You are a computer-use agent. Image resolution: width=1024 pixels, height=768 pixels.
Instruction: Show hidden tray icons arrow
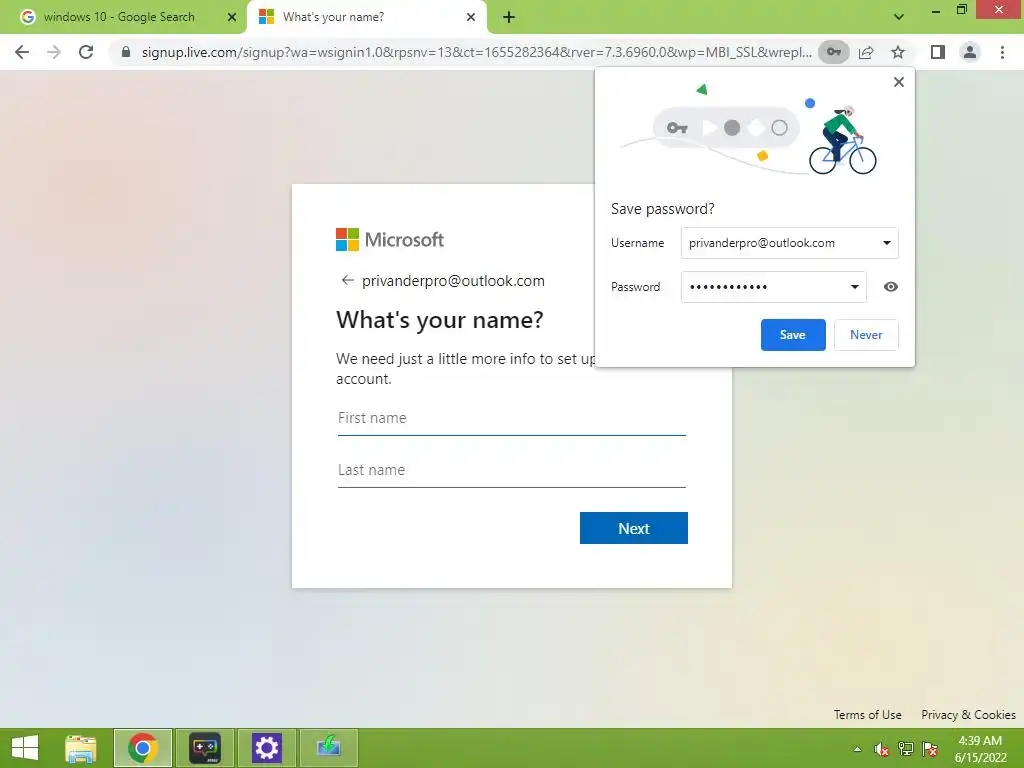point(857,749)
